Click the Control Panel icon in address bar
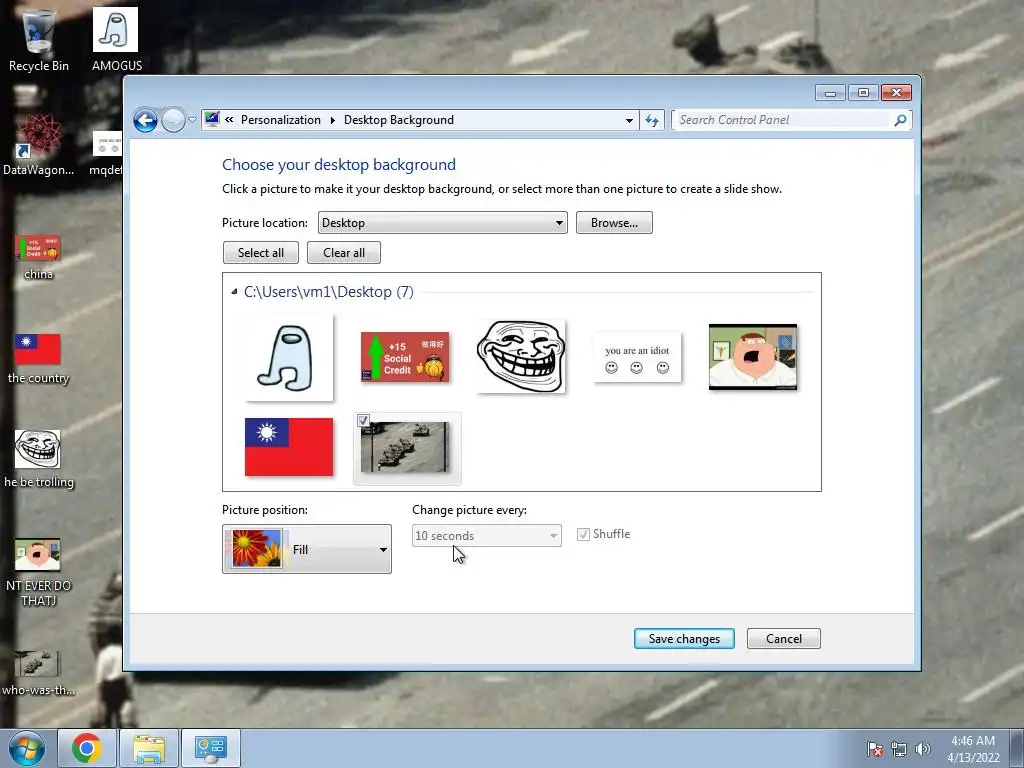The image size is (1024, 768). 212,120
